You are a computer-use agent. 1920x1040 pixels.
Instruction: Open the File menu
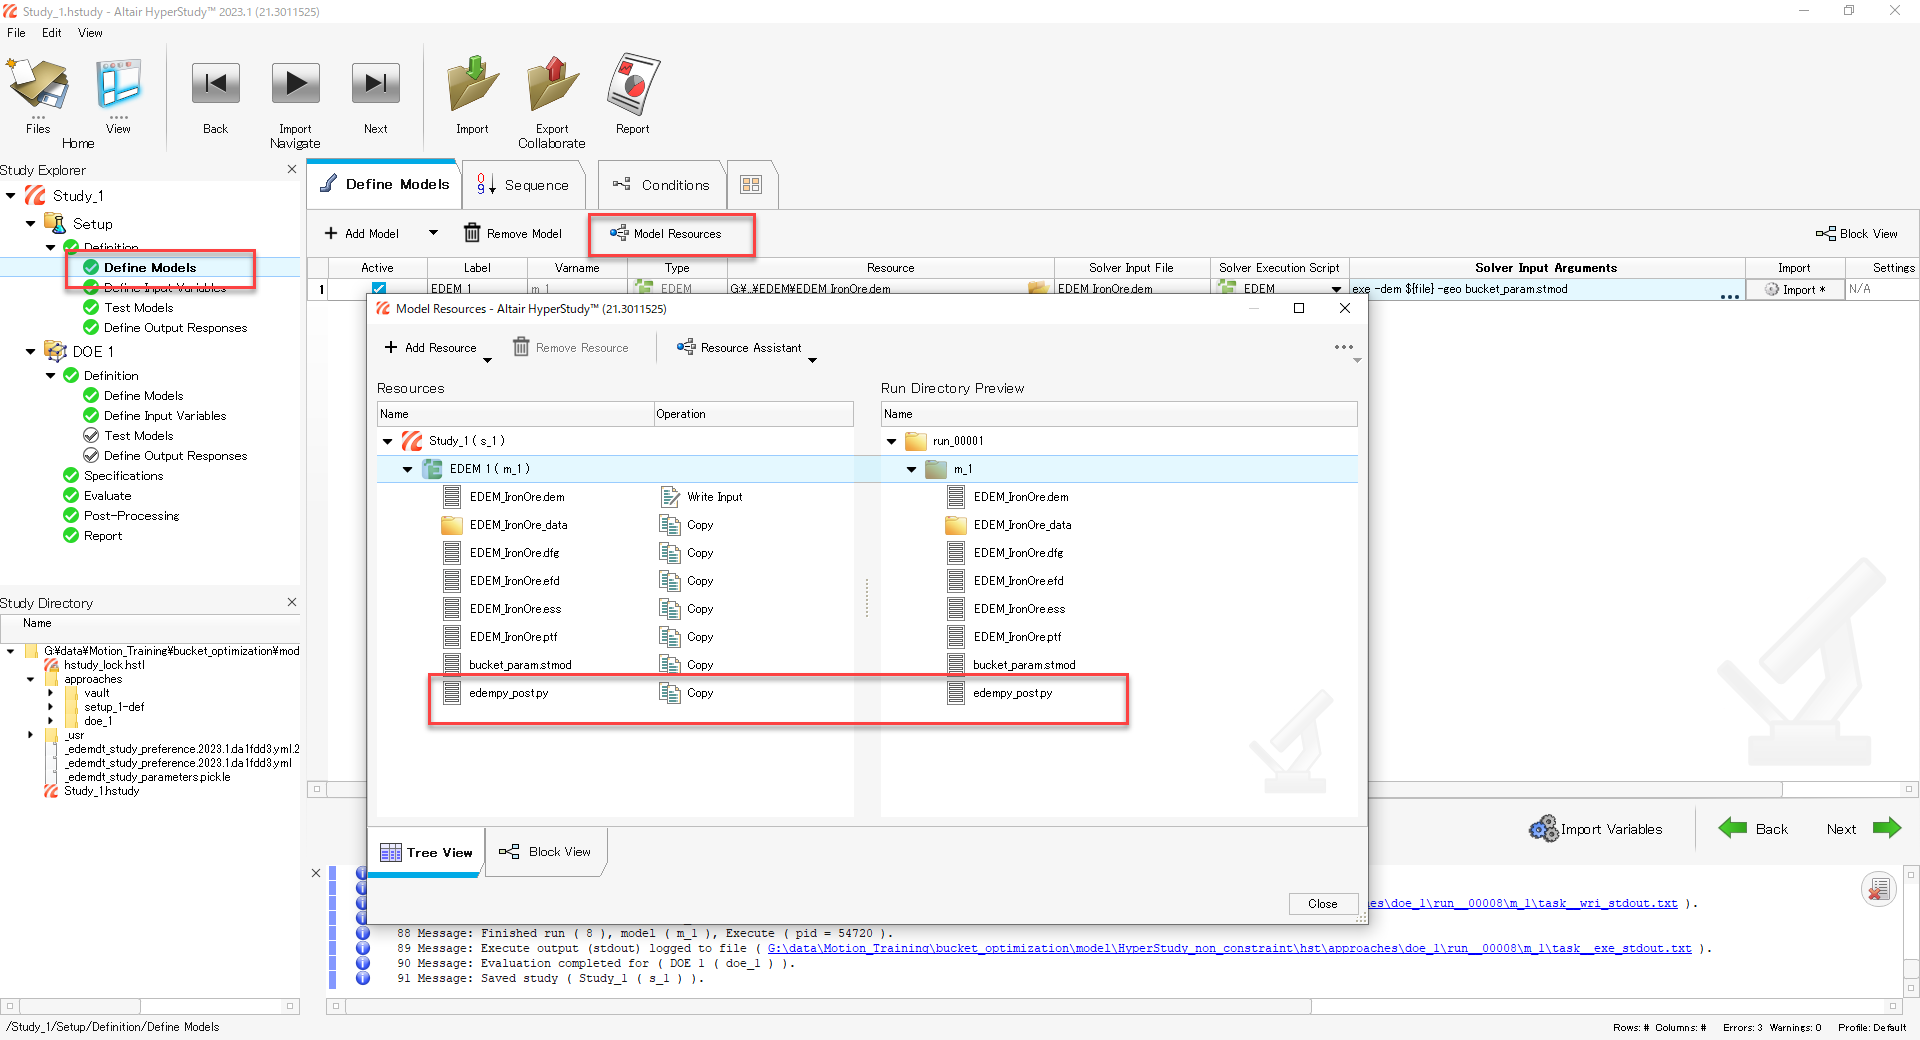pyautogui.click(x=16, y=33)
